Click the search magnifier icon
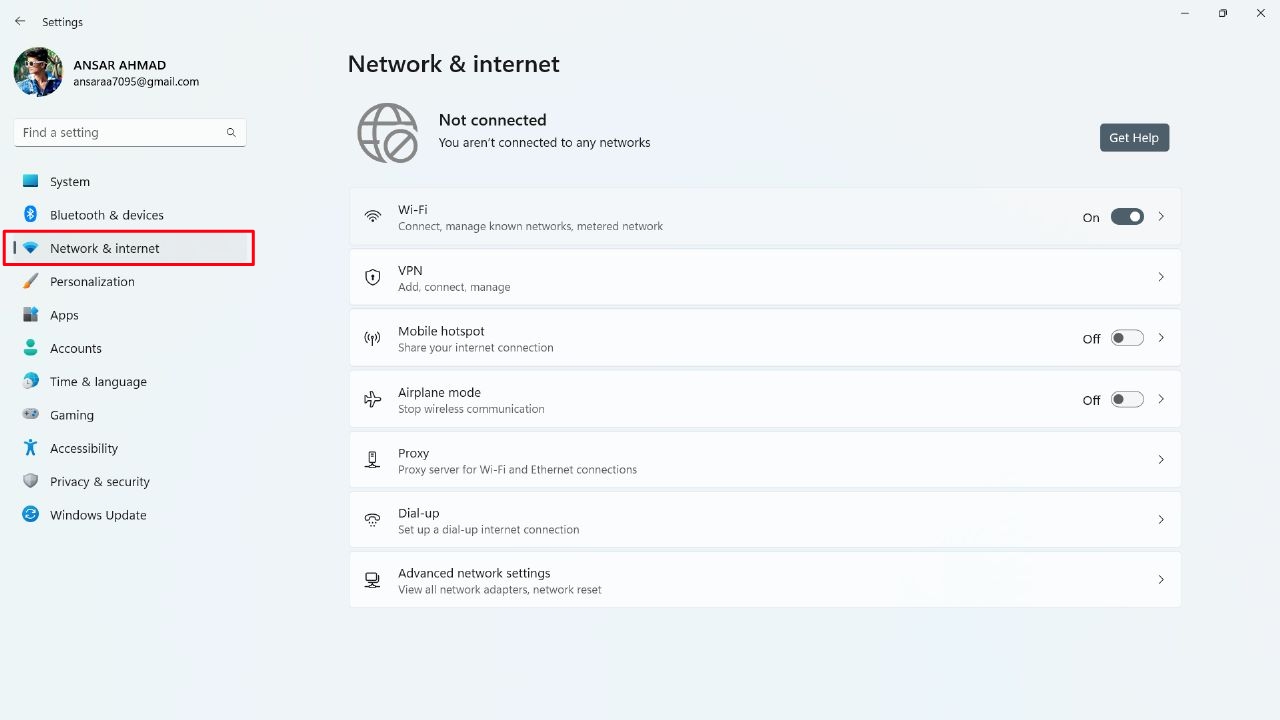Screen dimensions: 1280x720 point(231,132)
